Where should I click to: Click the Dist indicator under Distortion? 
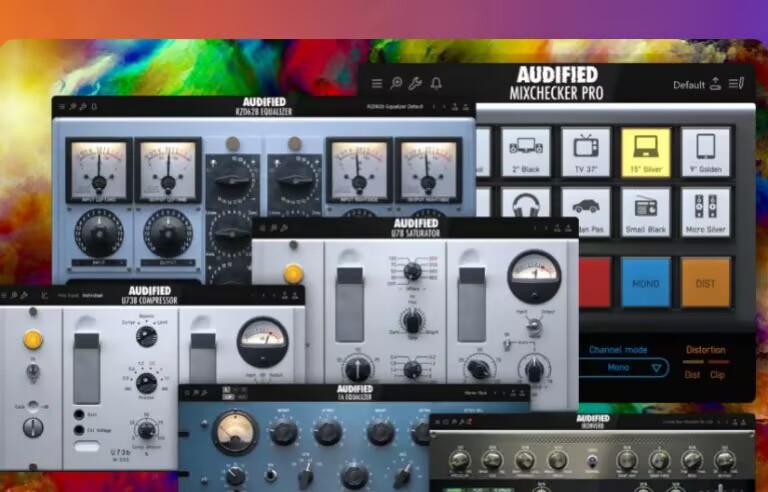692,375
